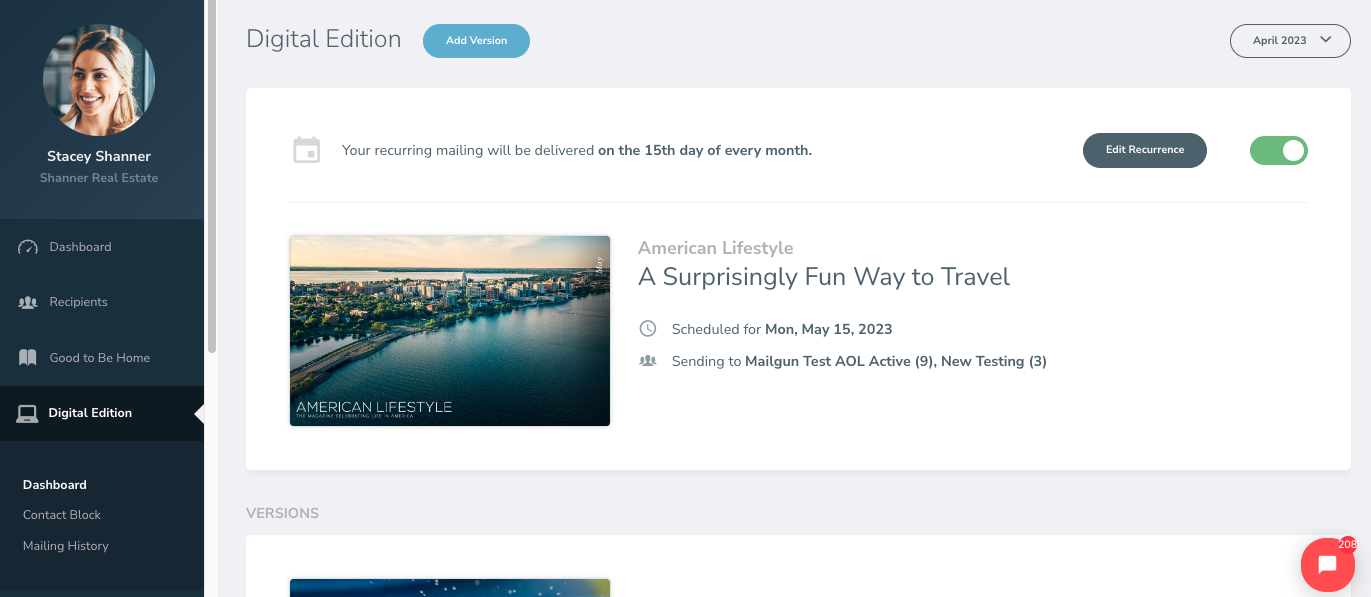Click the clock icon next to Scheduled for

point(648,329)
